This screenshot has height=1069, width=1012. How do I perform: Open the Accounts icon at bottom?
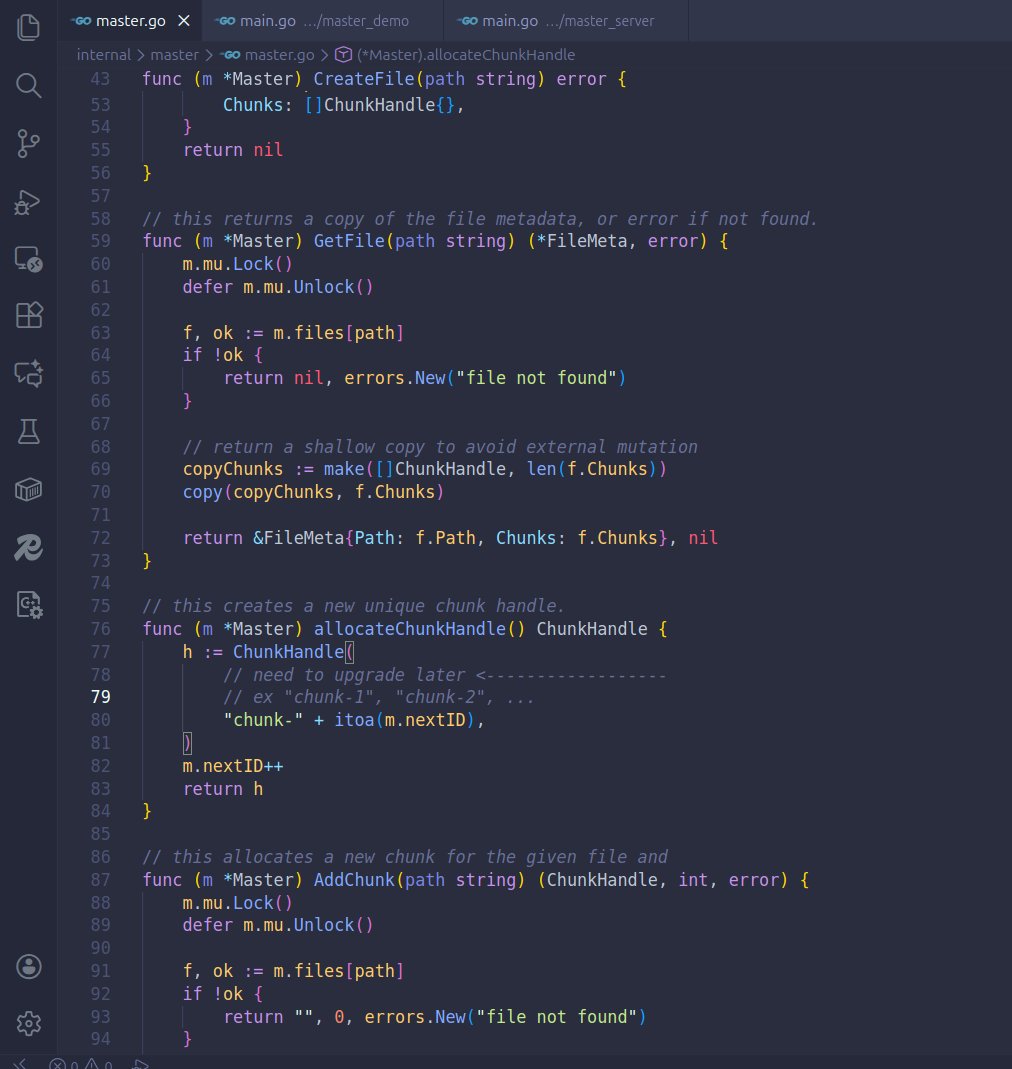(x=28, y=966)
